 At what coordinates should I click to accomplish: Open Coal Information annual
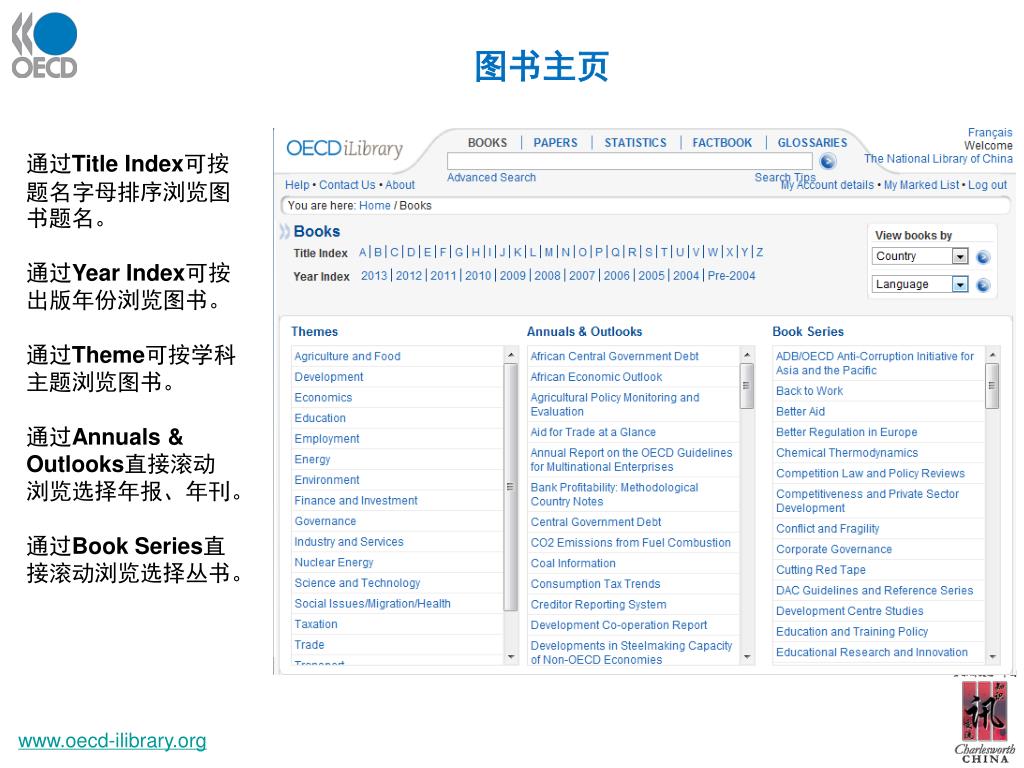point(573,563)
